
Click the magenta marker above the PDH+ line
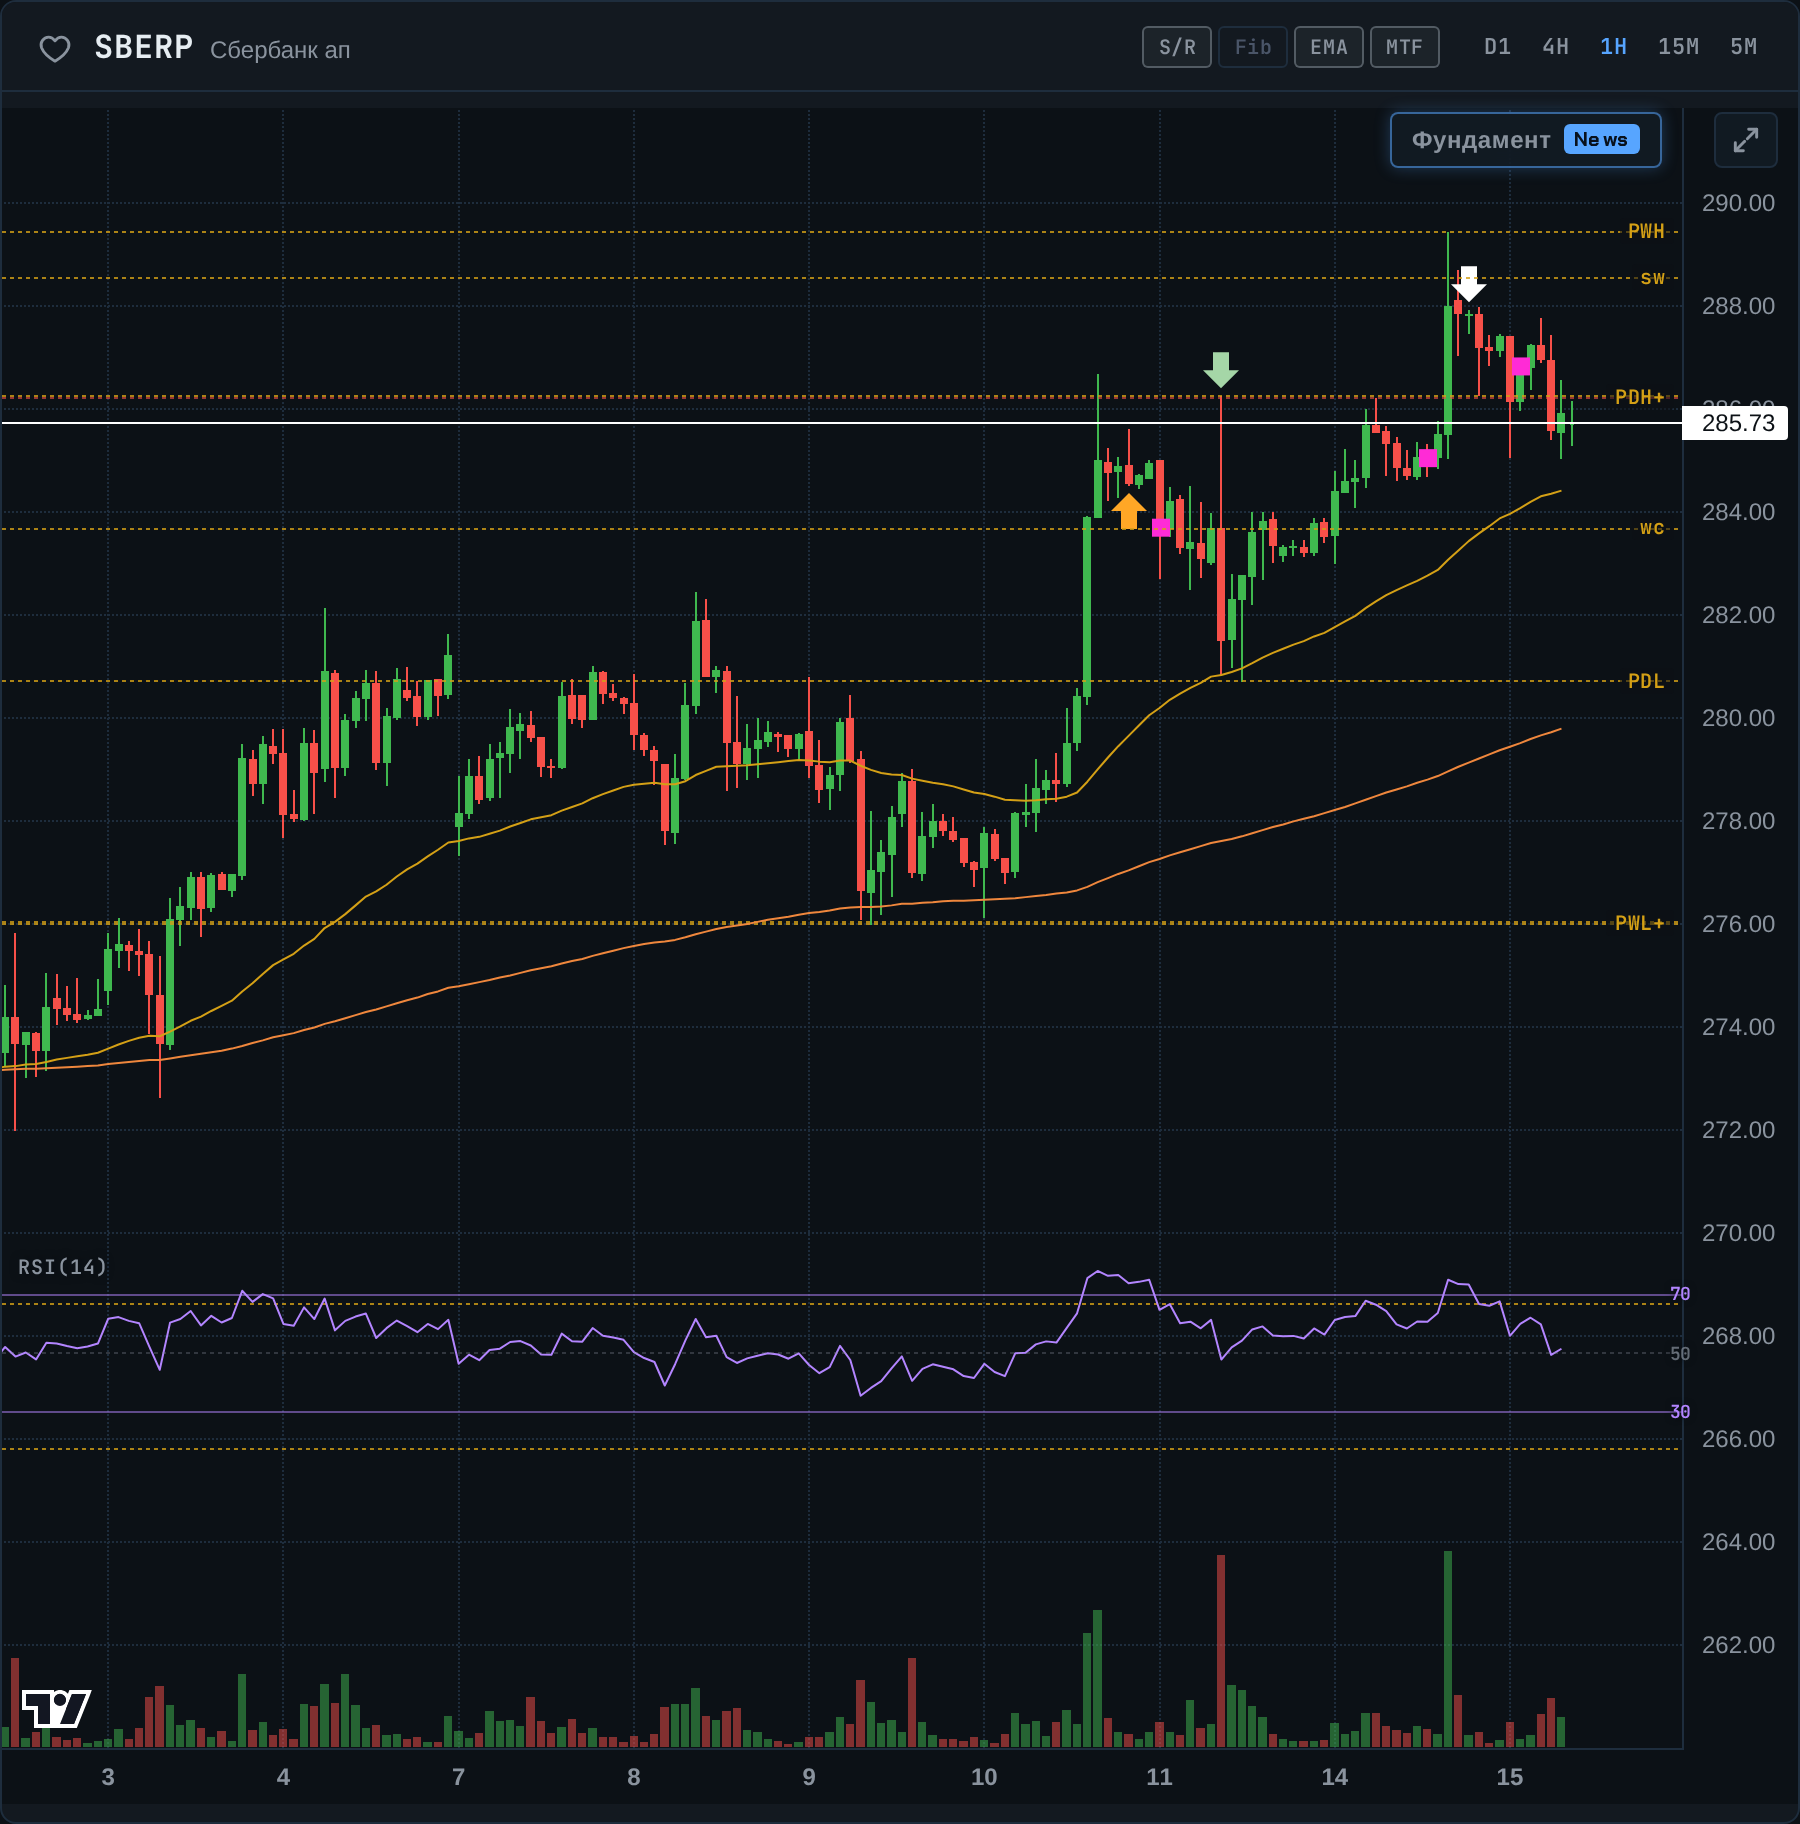point(1520,366)
